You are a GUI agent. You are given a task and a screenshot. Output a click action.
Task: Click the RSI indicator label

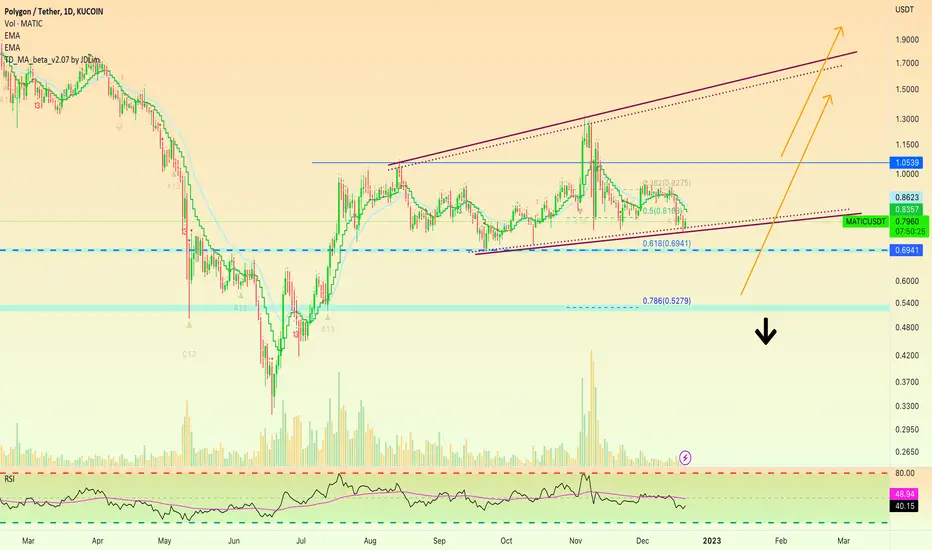pos(10,478)
